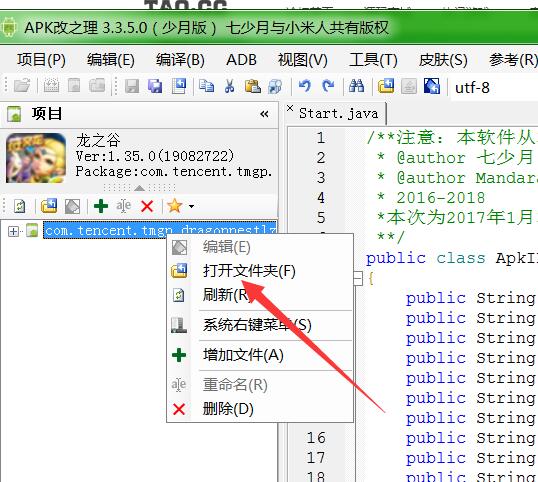Click the 项目 panel header
This screenshot has width=538, height=482.
(139, 114)
